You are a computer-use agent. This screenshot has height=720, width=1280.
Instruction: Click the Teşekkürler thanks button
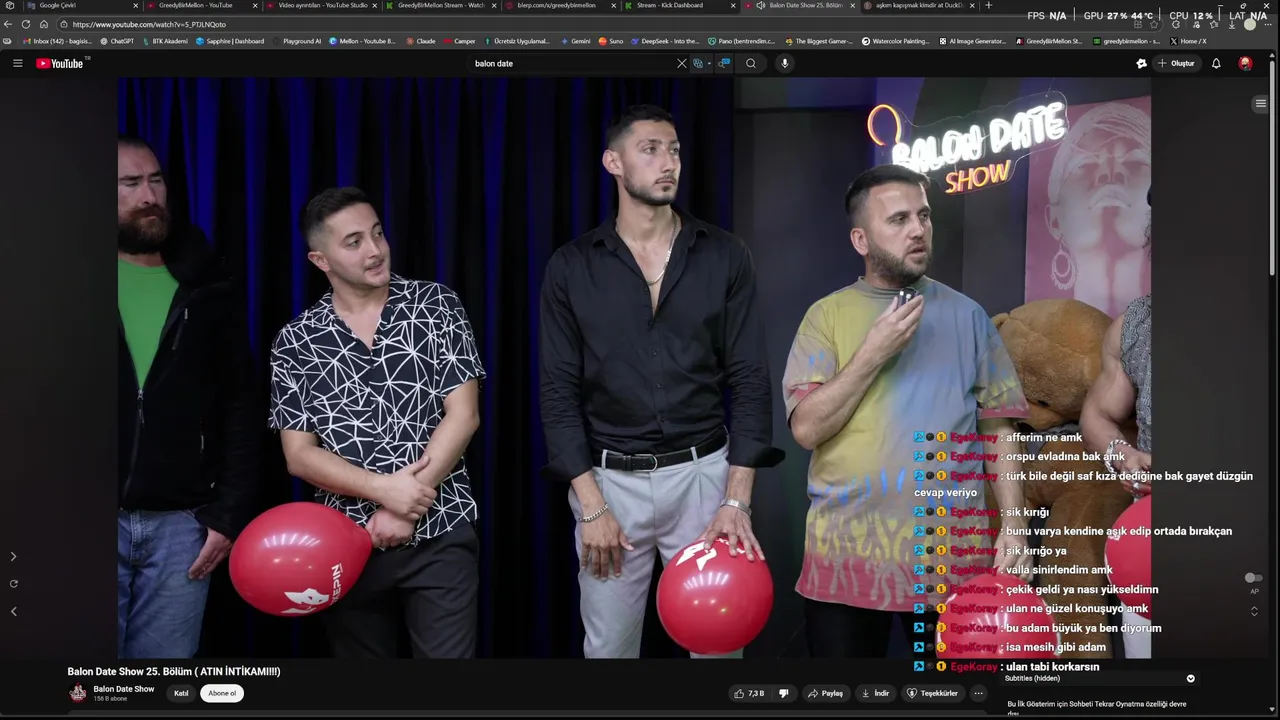tap(932, 693)
